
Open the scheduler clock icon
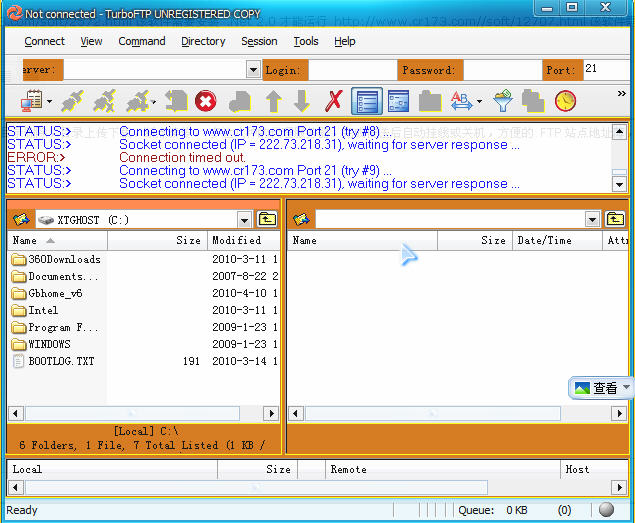(566, 101)
